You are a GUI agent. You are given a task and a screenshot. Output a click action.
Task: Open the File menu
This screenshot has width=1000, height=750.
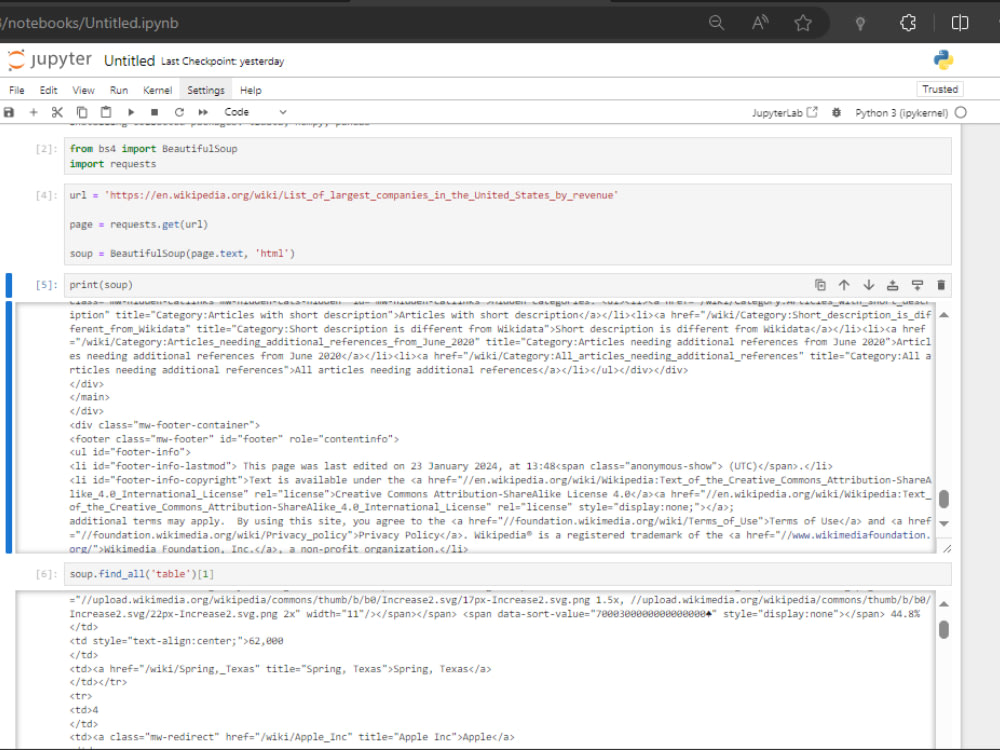point(16,89)
